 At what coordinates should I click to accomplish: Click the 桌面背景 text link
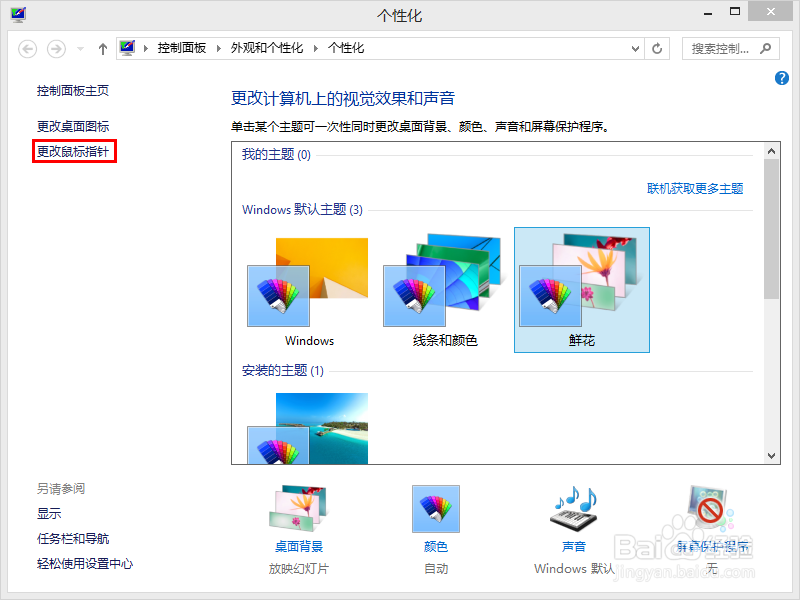click(299, 547)
